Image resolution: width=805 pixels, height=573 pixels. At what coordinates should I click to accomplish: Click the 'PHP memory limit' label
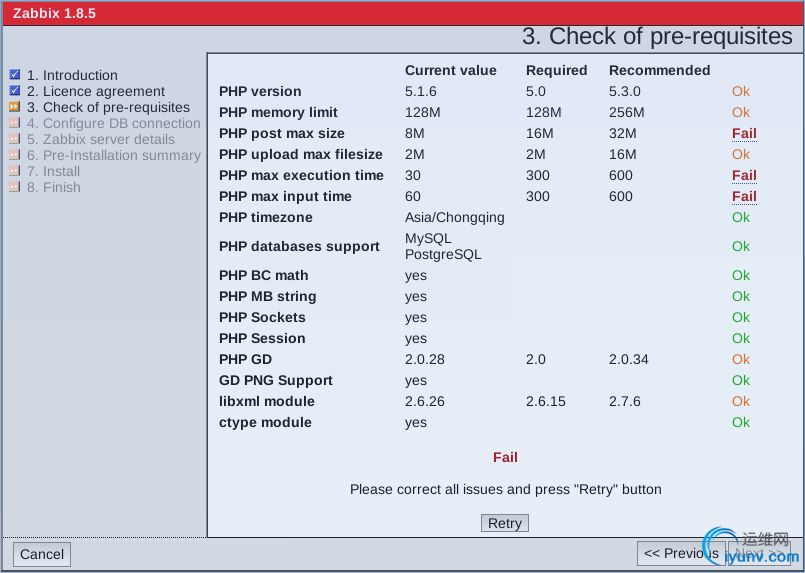278,112
